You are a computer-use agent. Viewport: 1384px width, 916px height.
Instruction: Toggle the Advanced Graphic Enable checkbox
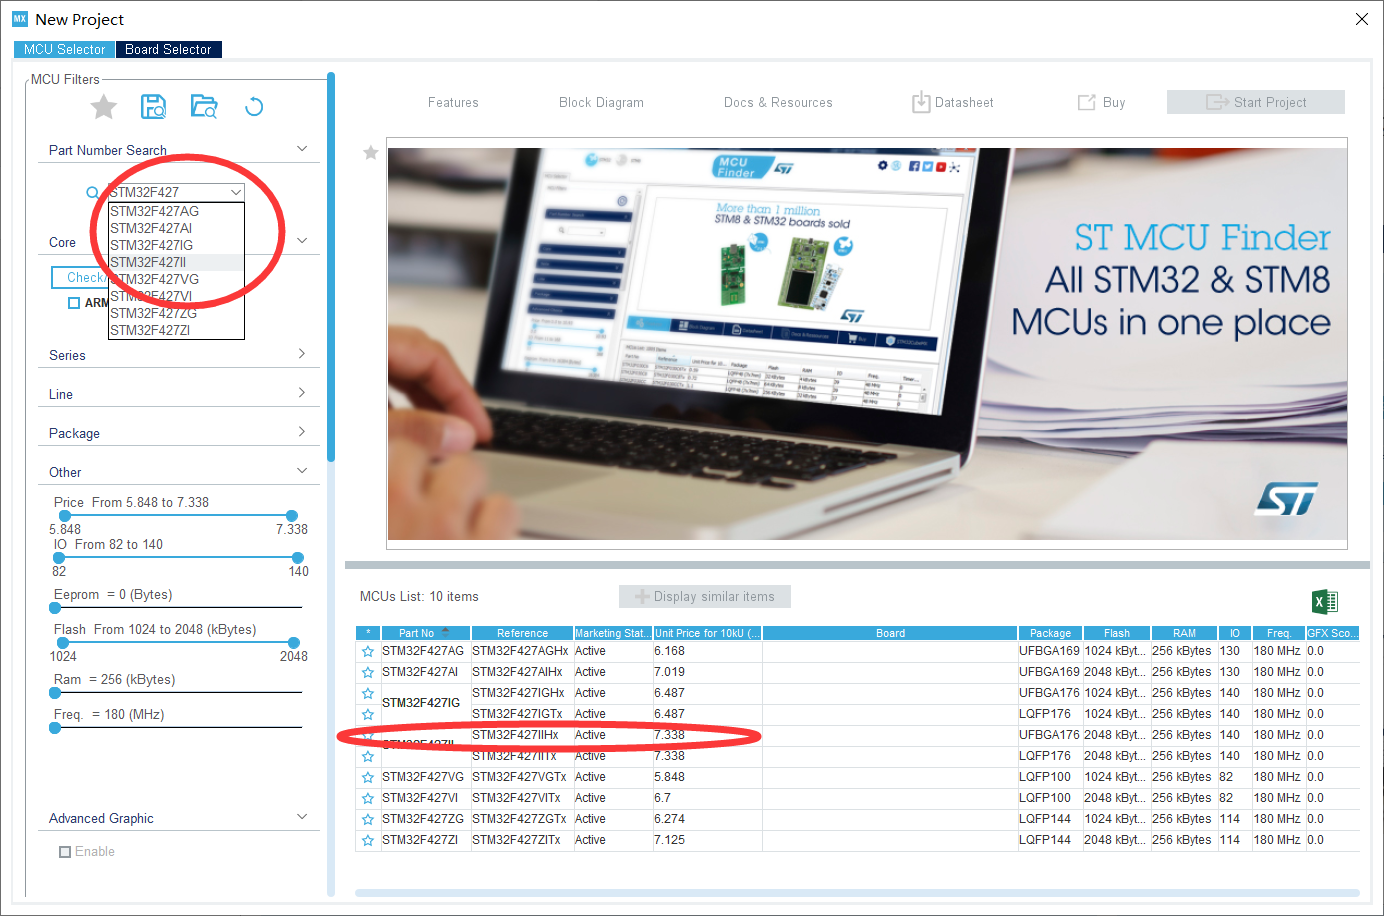point(65,852)
